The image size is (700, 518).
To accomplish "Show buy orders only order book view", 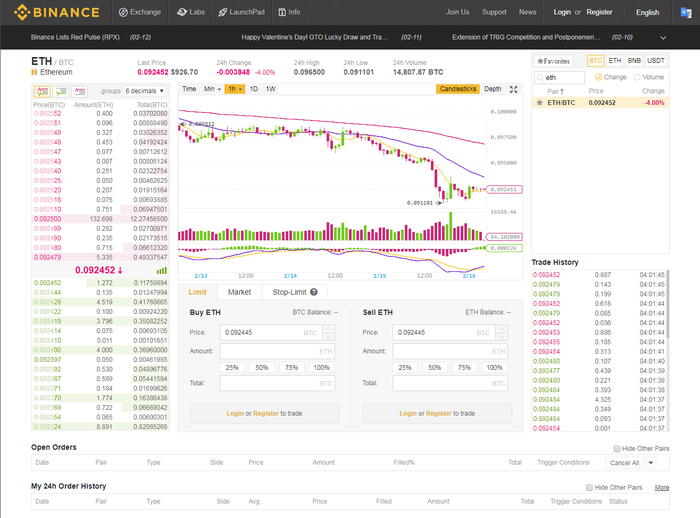I will [61, 92].
